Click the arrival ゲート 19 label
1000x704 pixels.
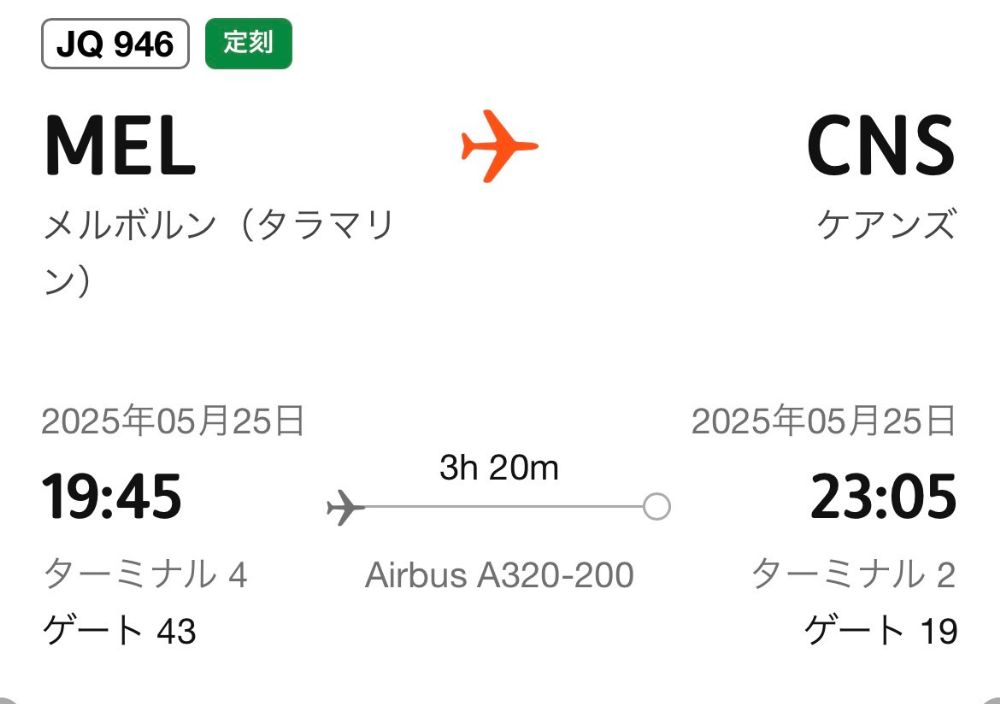point(881,630)
